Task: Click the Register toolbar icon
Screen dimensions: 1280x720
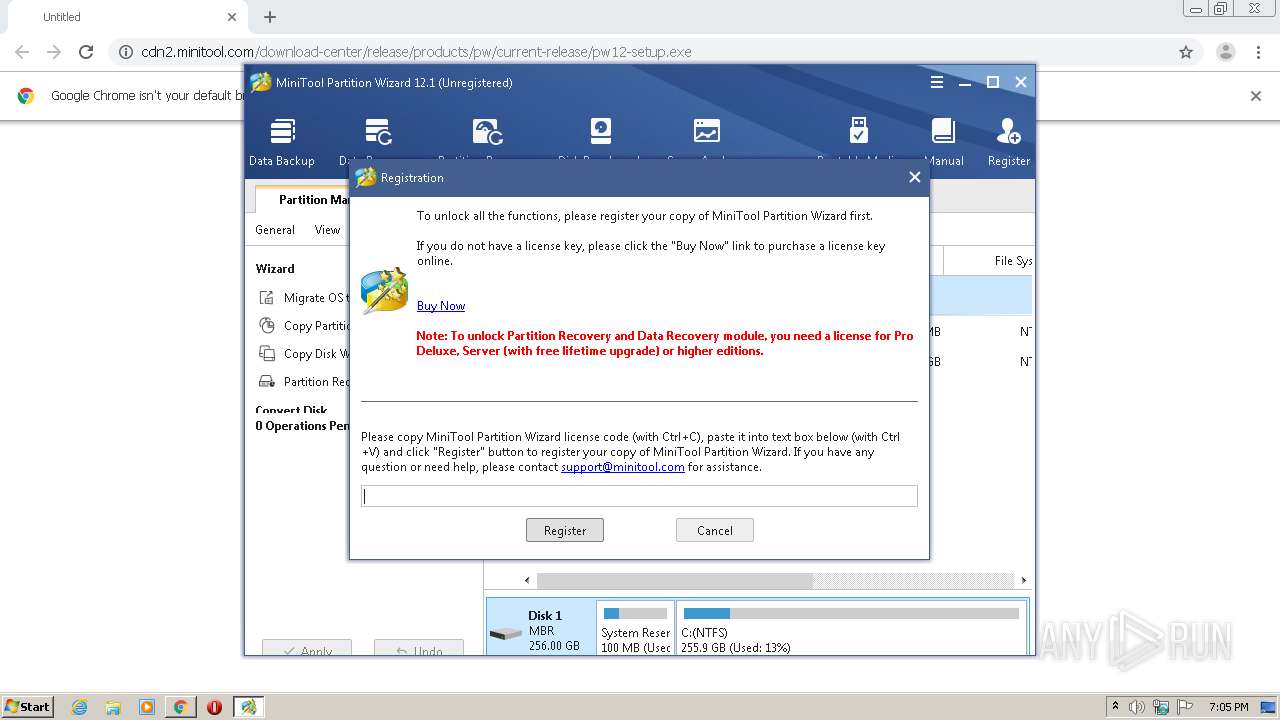Action: [1008, 141]
